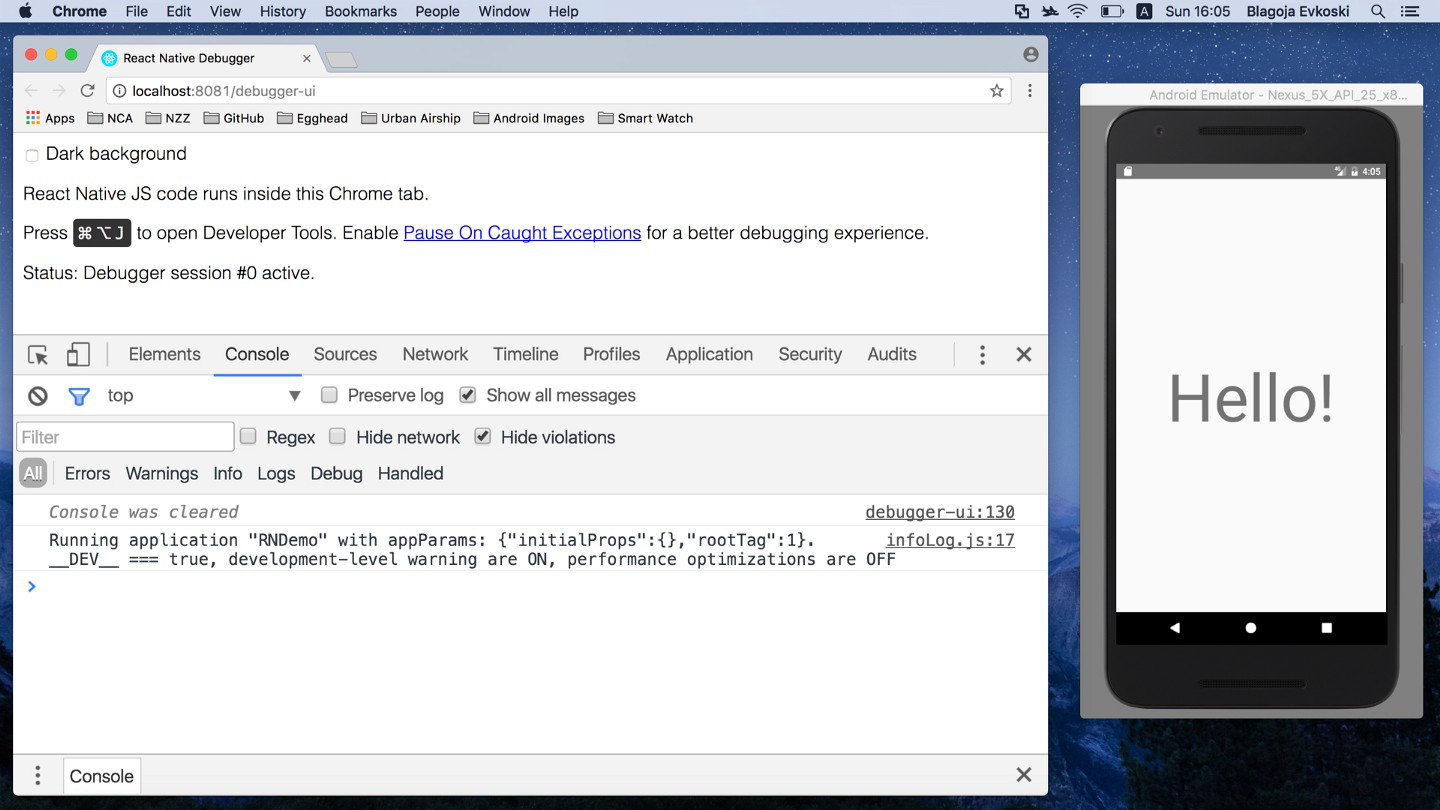The height and width of the screenshot is (810, 1440).
Task: Open the Sources tab in DevTools
Action: tap(345, 354)
